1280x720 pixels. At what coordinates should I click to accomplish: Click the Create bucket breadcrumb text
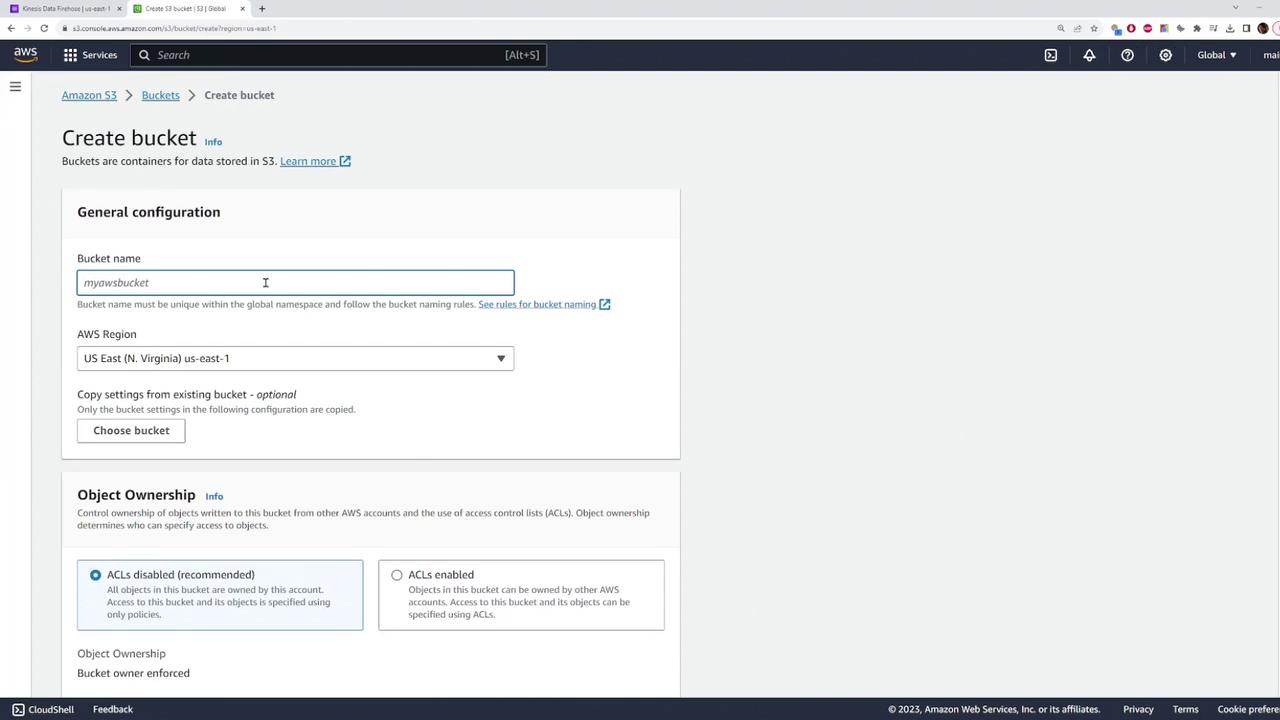[x=239, y=95]
